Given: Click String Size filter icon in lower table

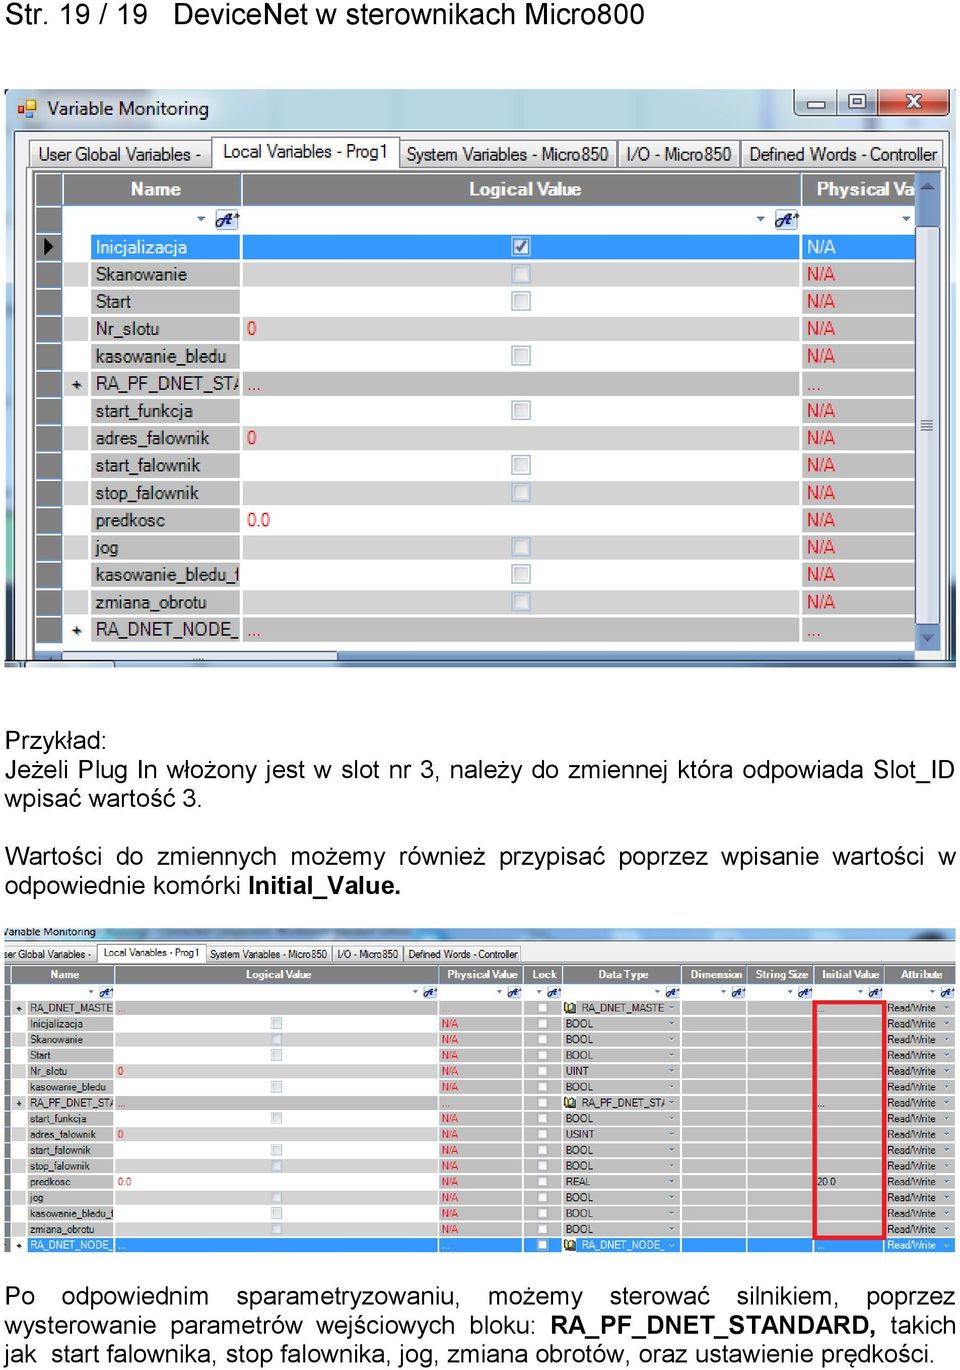Looking at the screenshot, I should click(x=804, y=992).
